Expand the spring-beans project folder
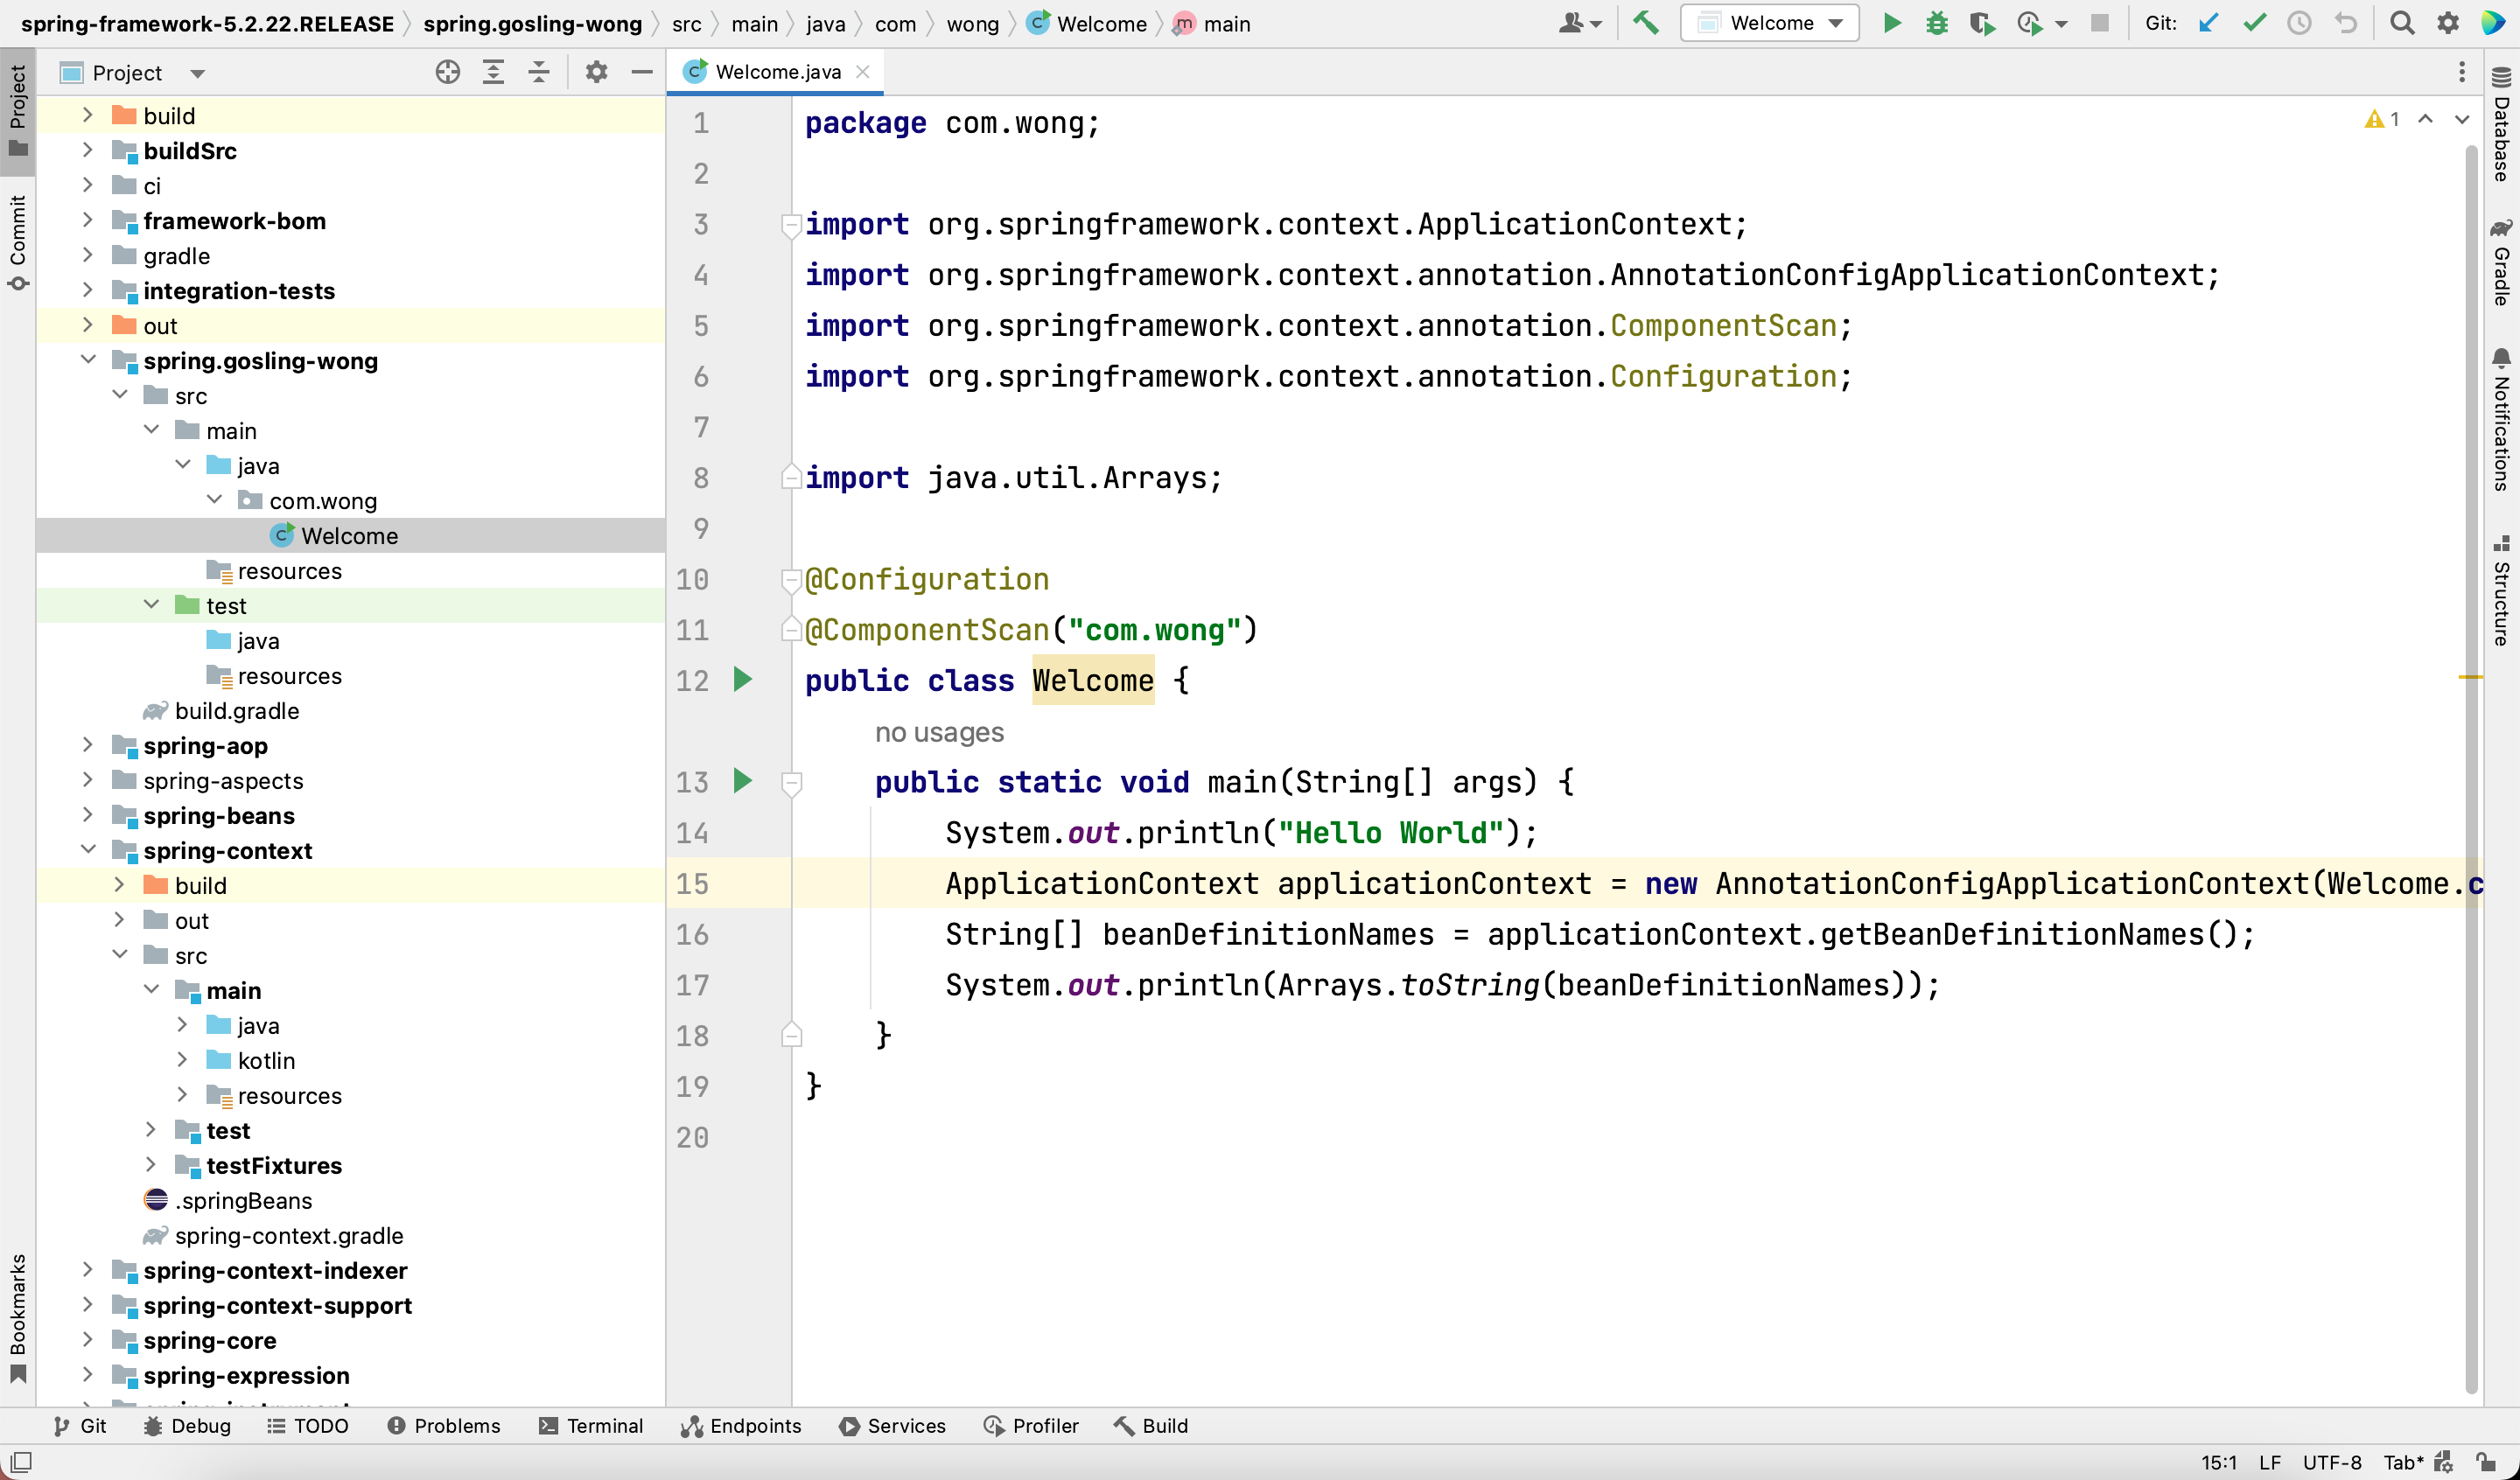 tap(87, 816)
